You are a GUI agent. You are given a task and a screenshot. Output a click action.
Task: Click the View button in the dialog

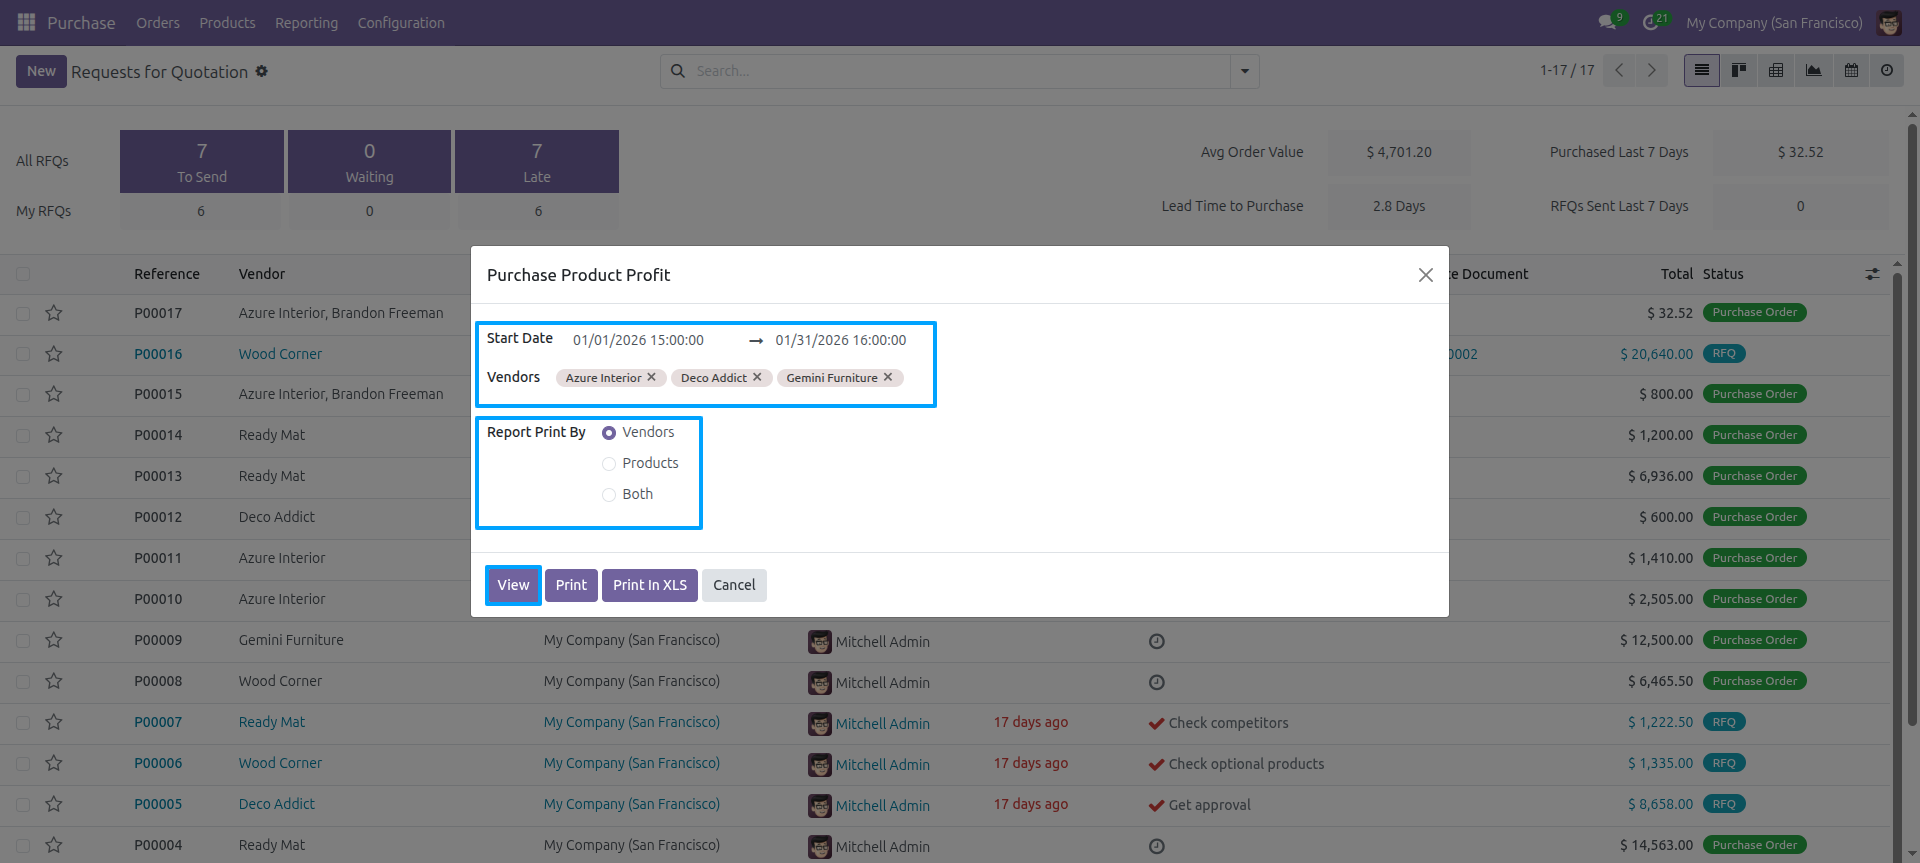pos(513,585)
